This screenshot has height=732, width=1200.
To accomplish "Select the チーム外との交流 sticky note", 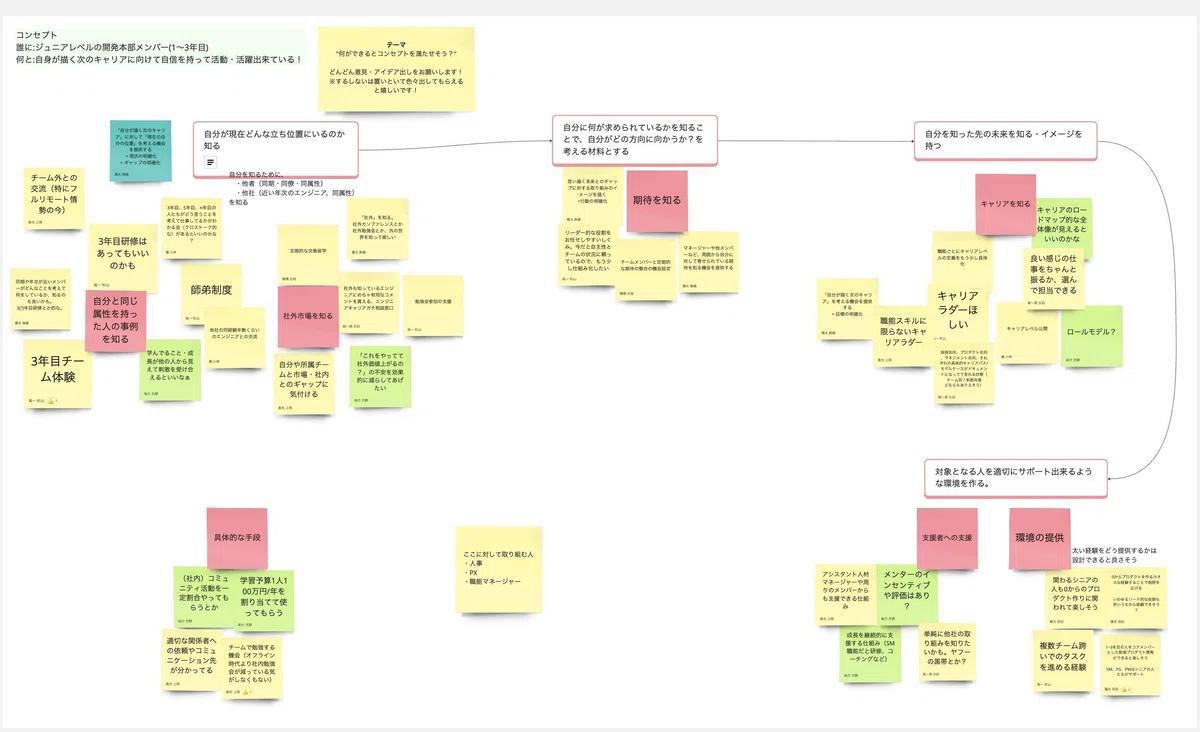I will tap(55, 198).
